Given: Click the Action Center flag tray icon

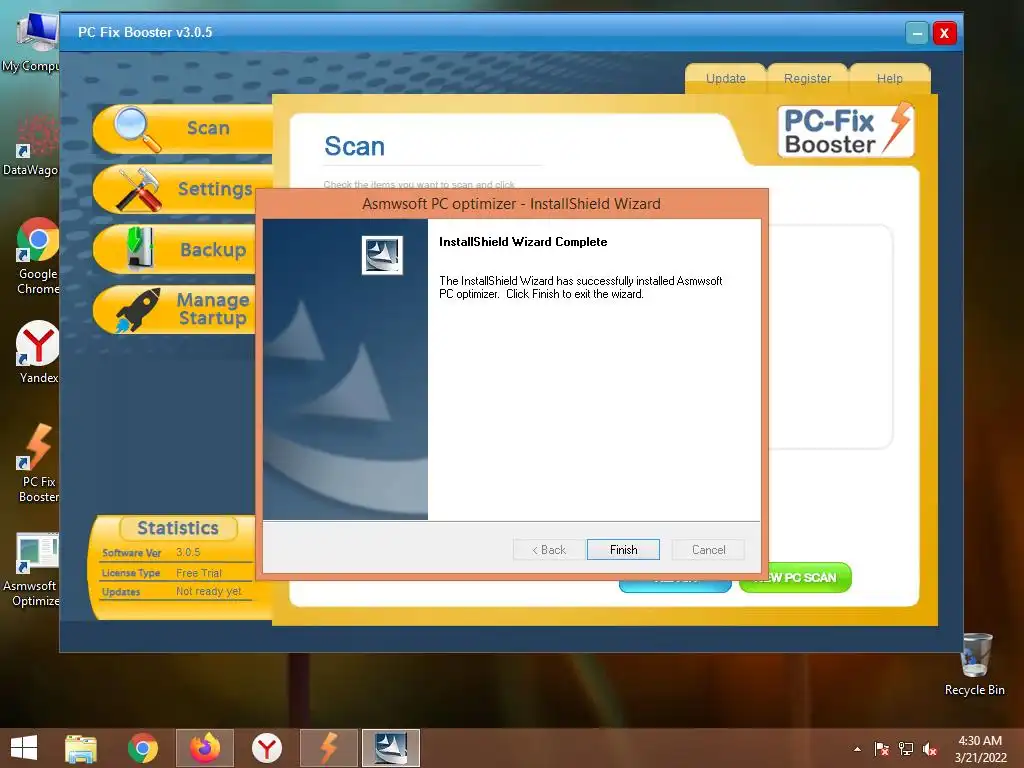Looking at the screenshot, I should coord(882,749).
